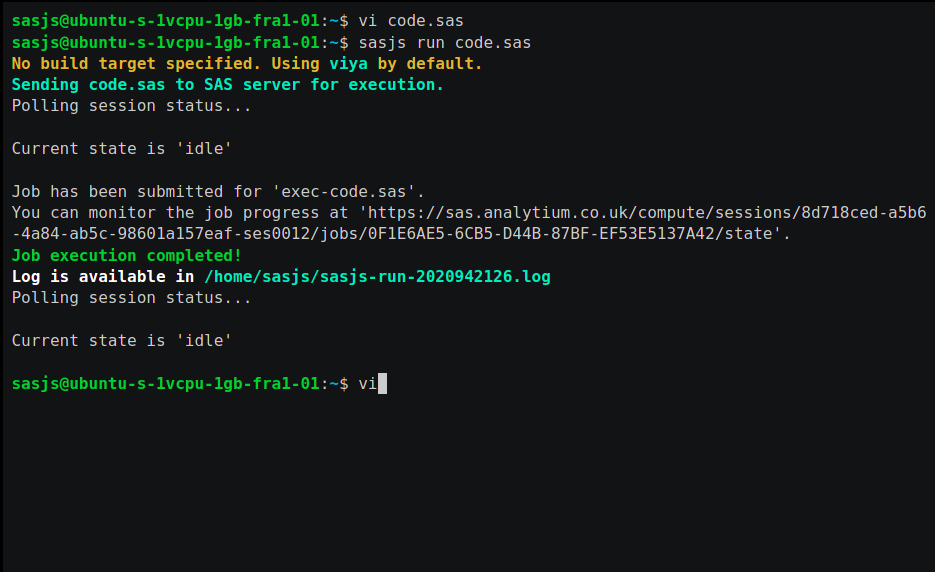This screenshot has height=572, width=935.
Task: Click the cursor block after the final 'vi'
Action: tap(382, 383)
